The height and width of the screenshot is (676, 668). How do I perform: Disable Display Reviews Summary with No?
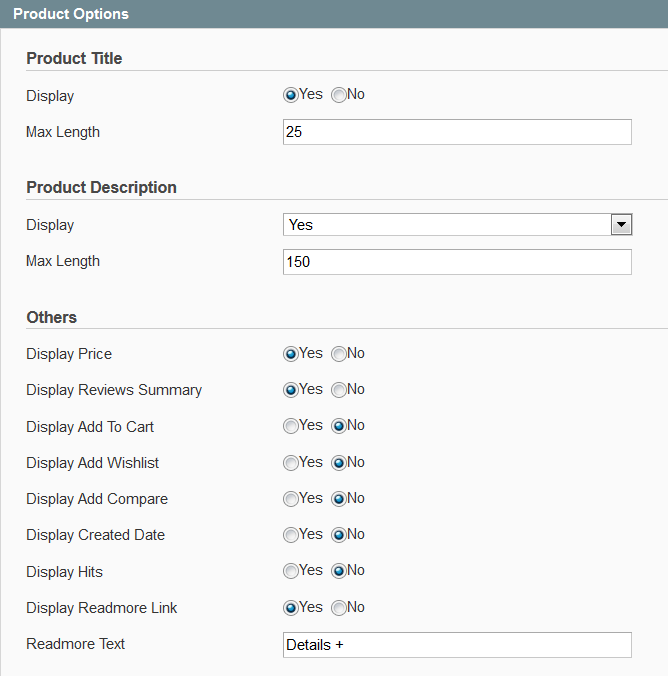[x=339, y=390]
